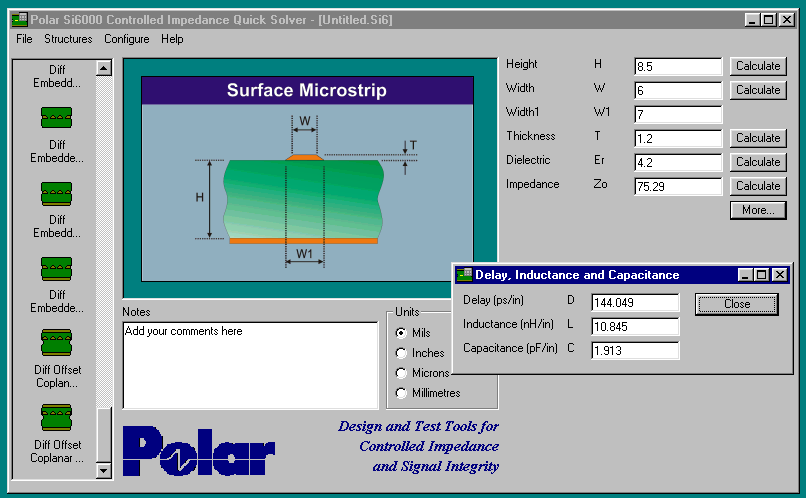This screenshot has height=498, width=806.
Task: Select the Diff Offset Coplanar ... structure icon
Action: [x=57, y=417]
